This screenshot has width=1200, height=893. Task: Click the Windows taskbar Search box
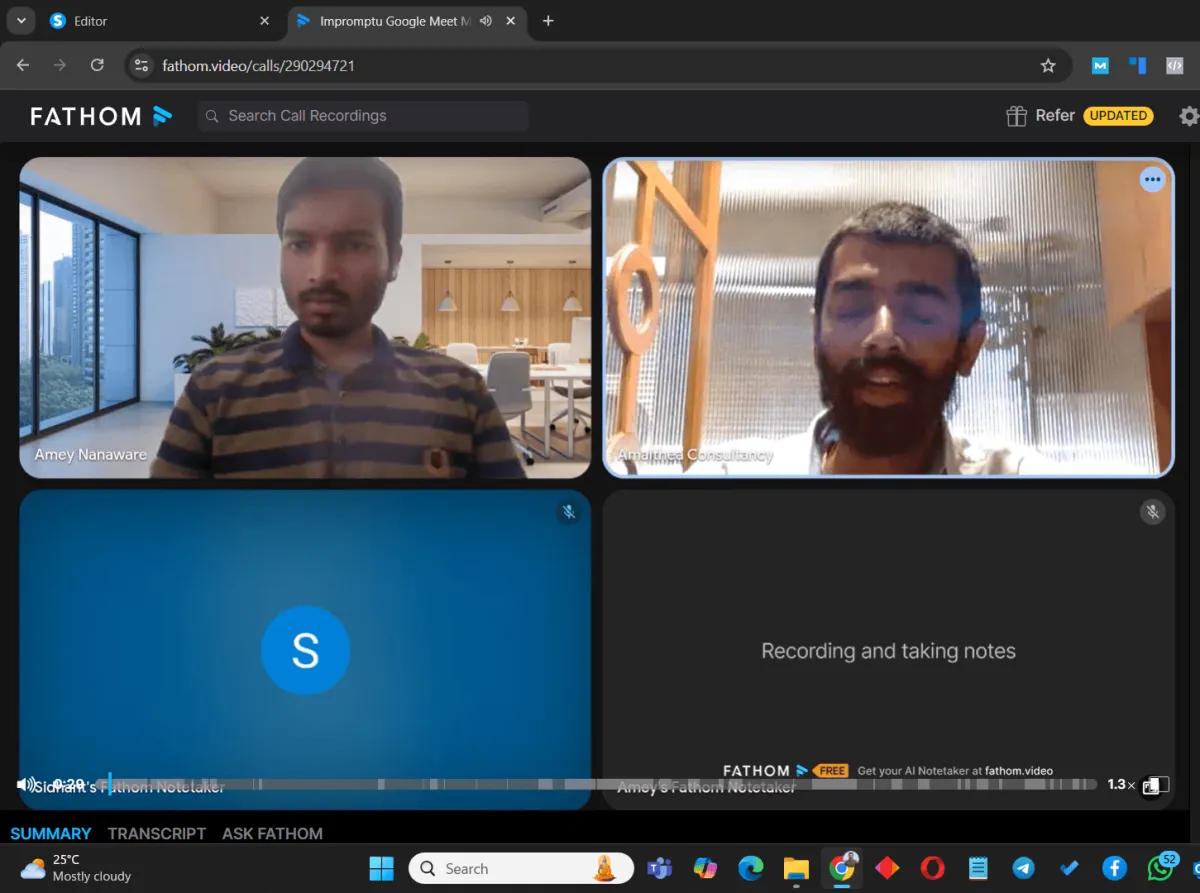point(521,868)
